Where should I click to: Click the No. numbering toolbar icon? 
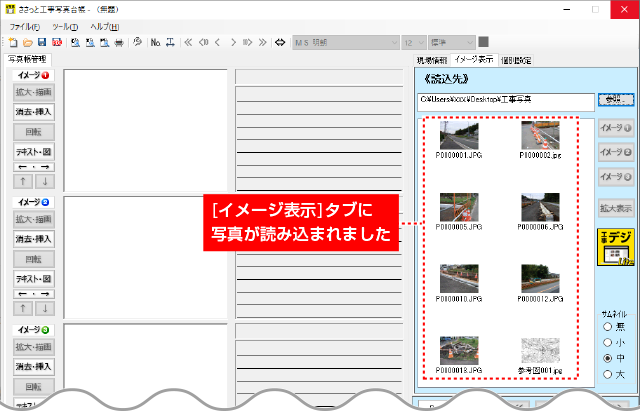156,42
